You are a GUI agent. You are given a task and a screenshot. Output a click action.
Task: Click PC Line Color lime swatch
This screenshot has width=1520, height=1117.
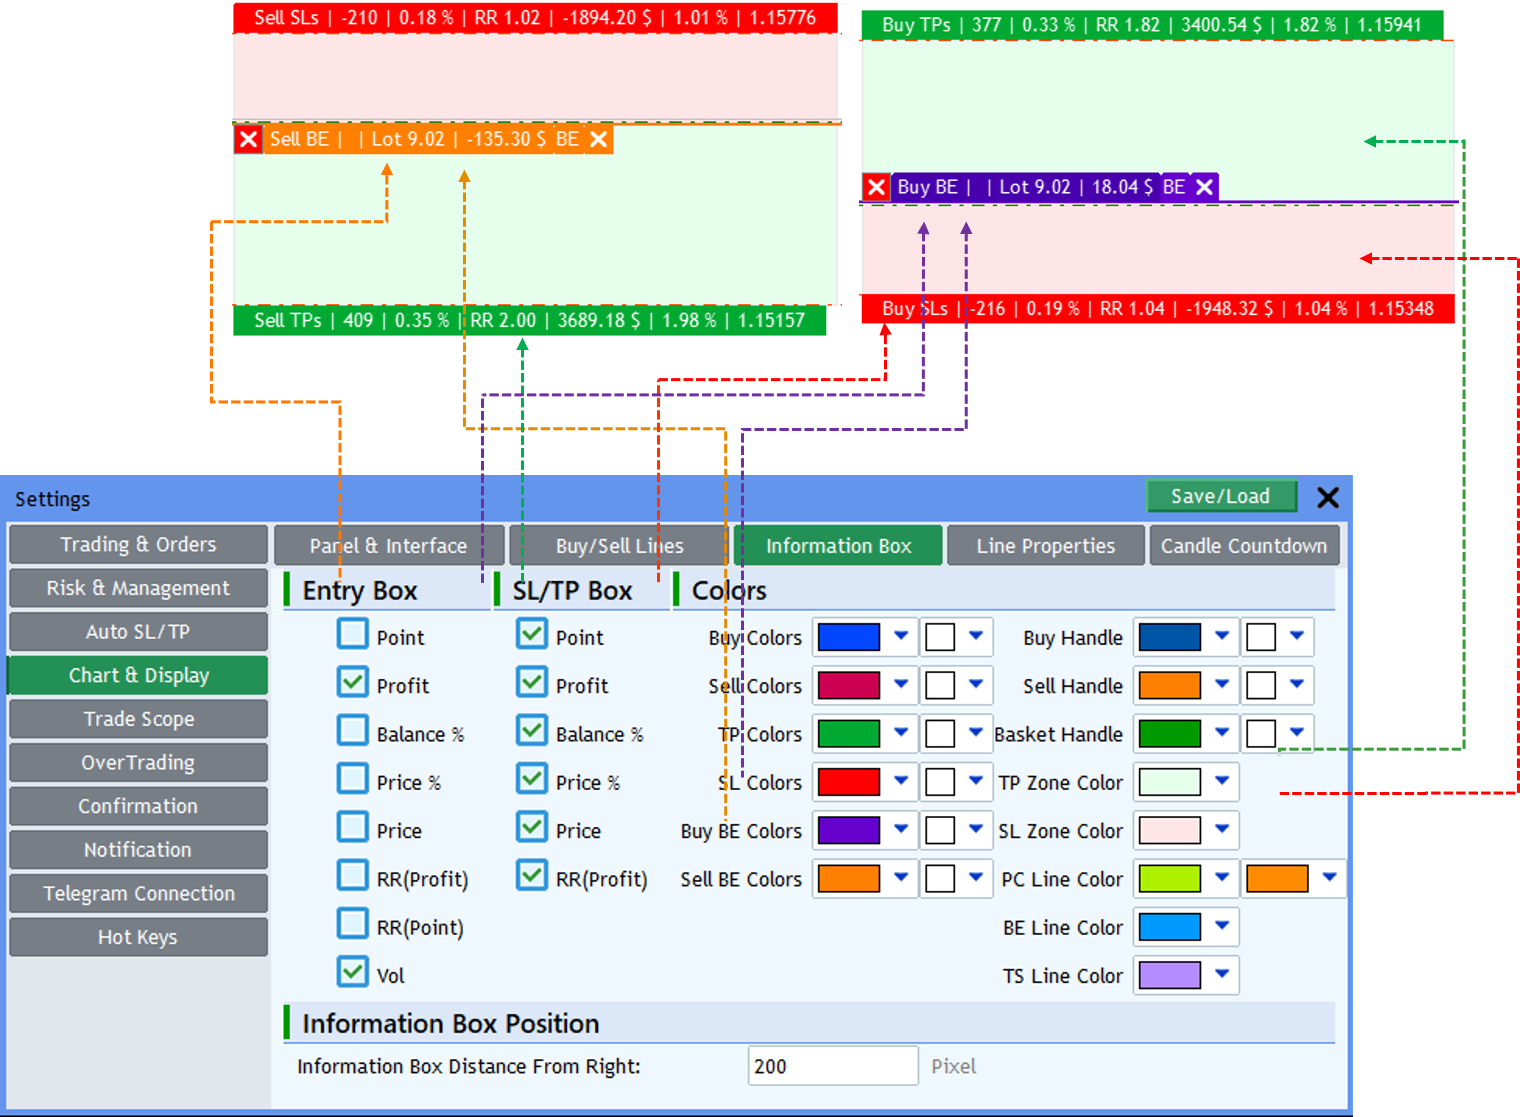click(1170, 878)
